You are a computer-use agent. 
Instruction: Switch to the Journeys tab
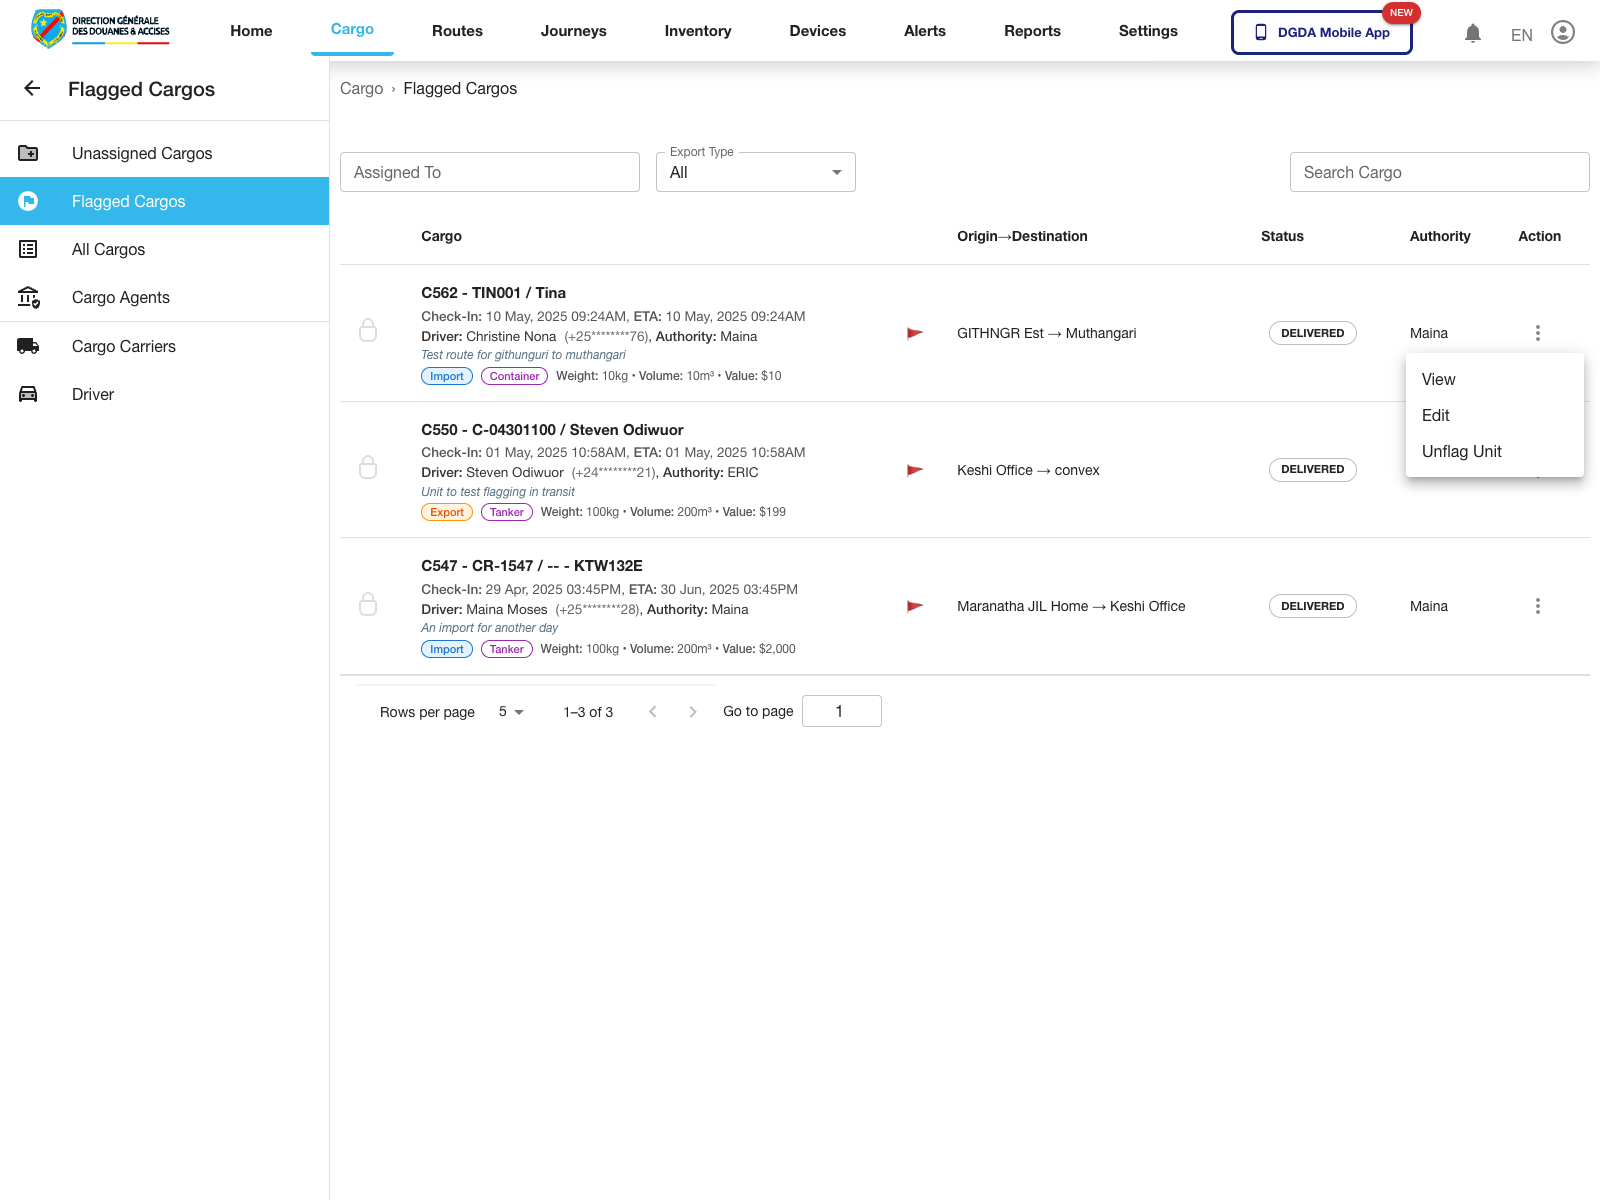point(573,31)
